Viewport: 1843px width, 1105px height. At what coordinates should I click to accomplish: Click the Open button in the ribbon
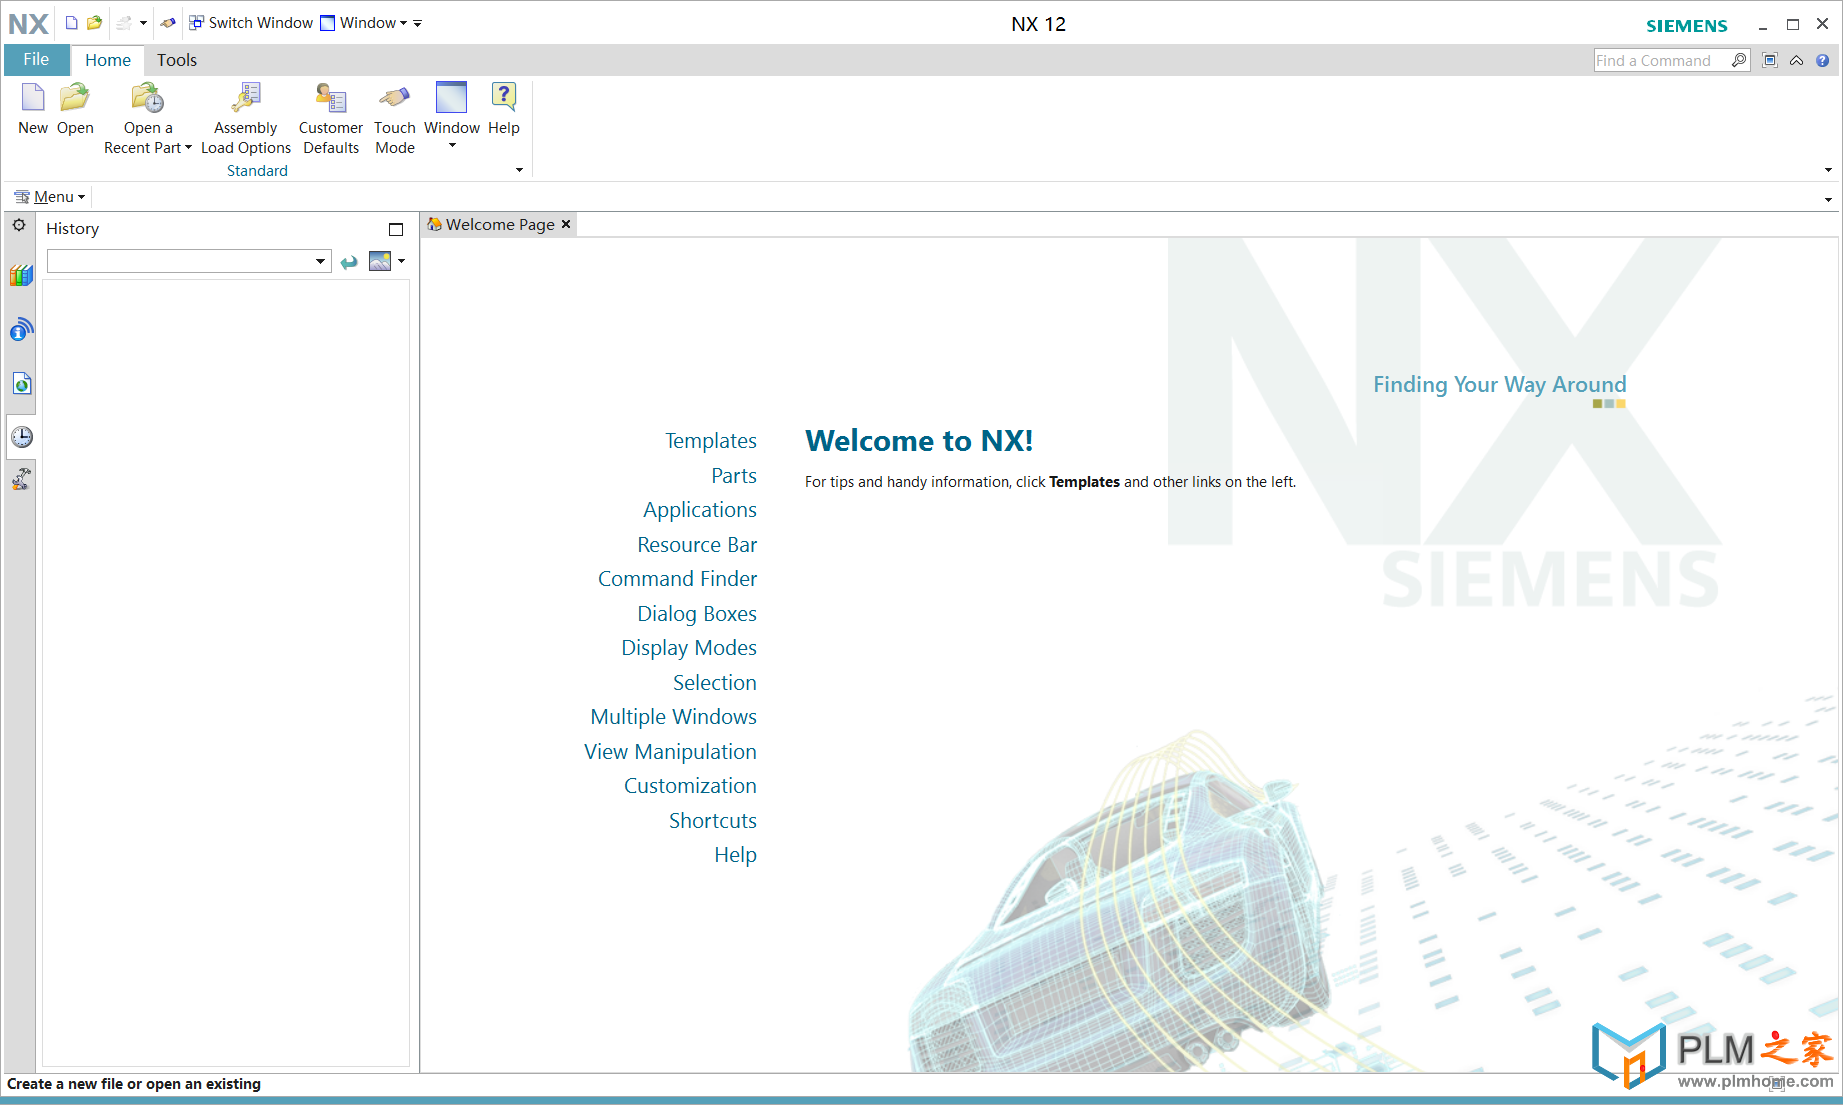coord(75,109)
